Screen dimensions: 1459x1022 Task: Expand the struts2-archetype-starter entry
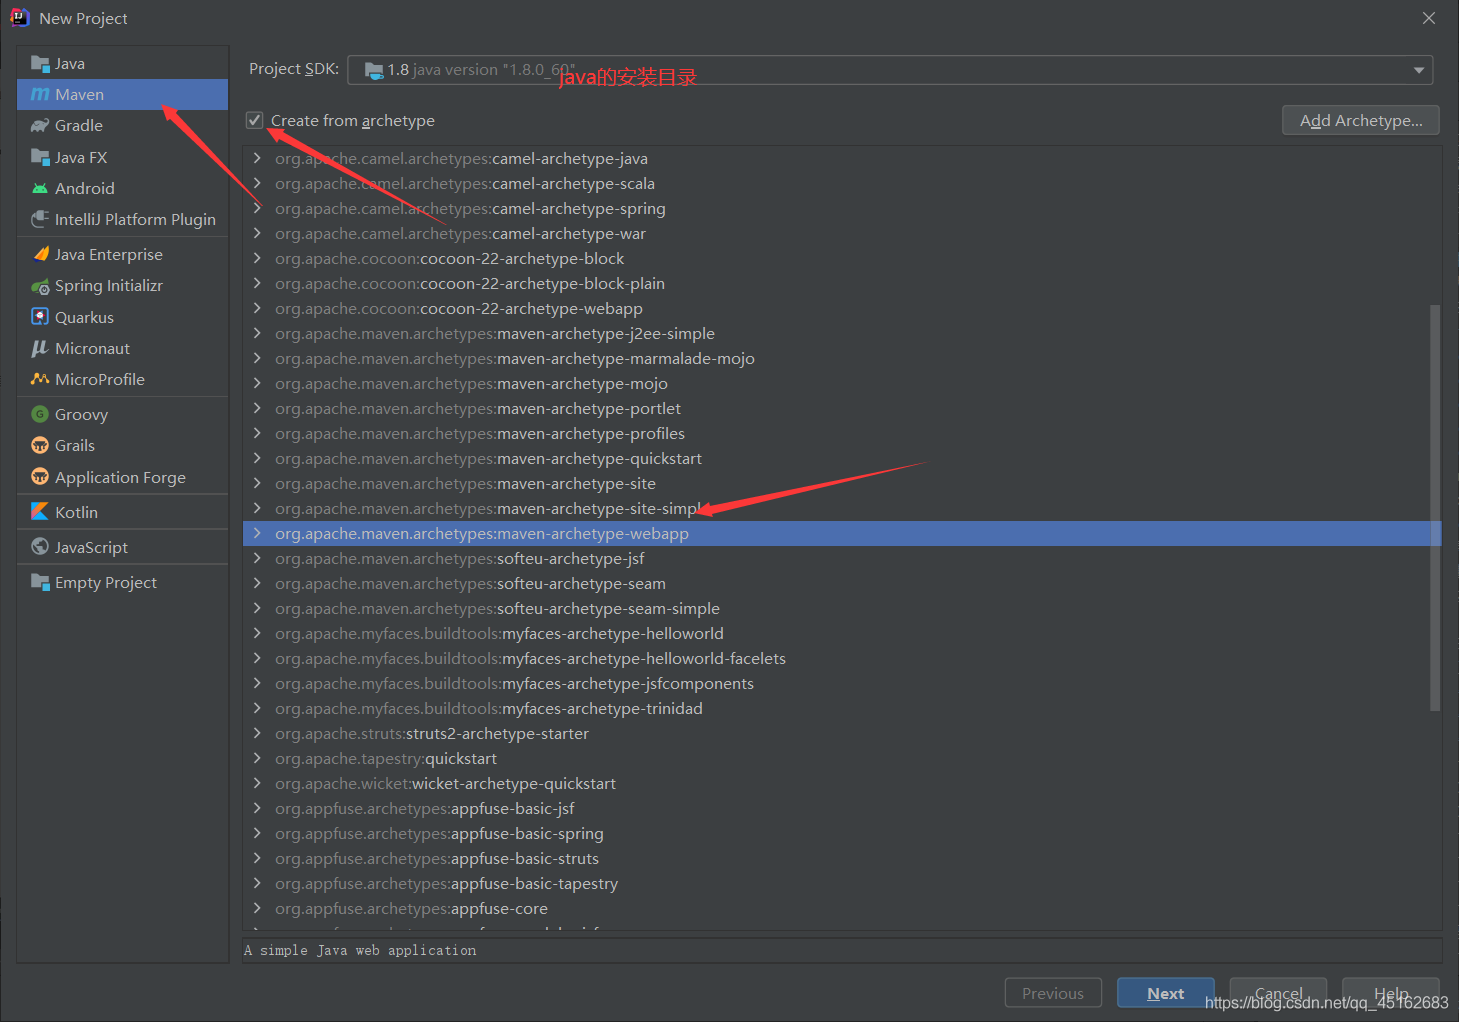pos(257,733)
